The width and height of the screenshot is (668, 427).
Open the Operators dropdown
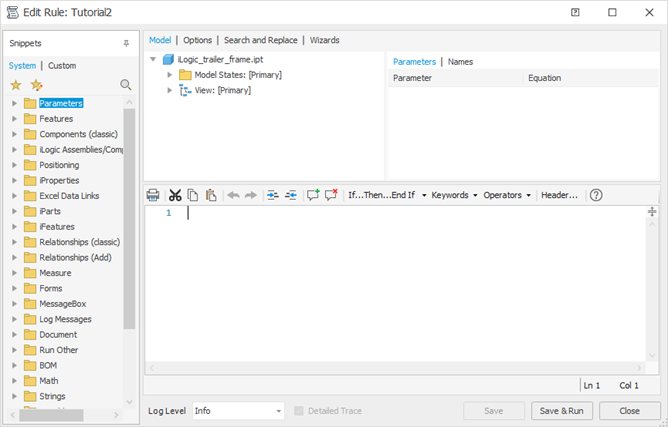tap(507, 195)
